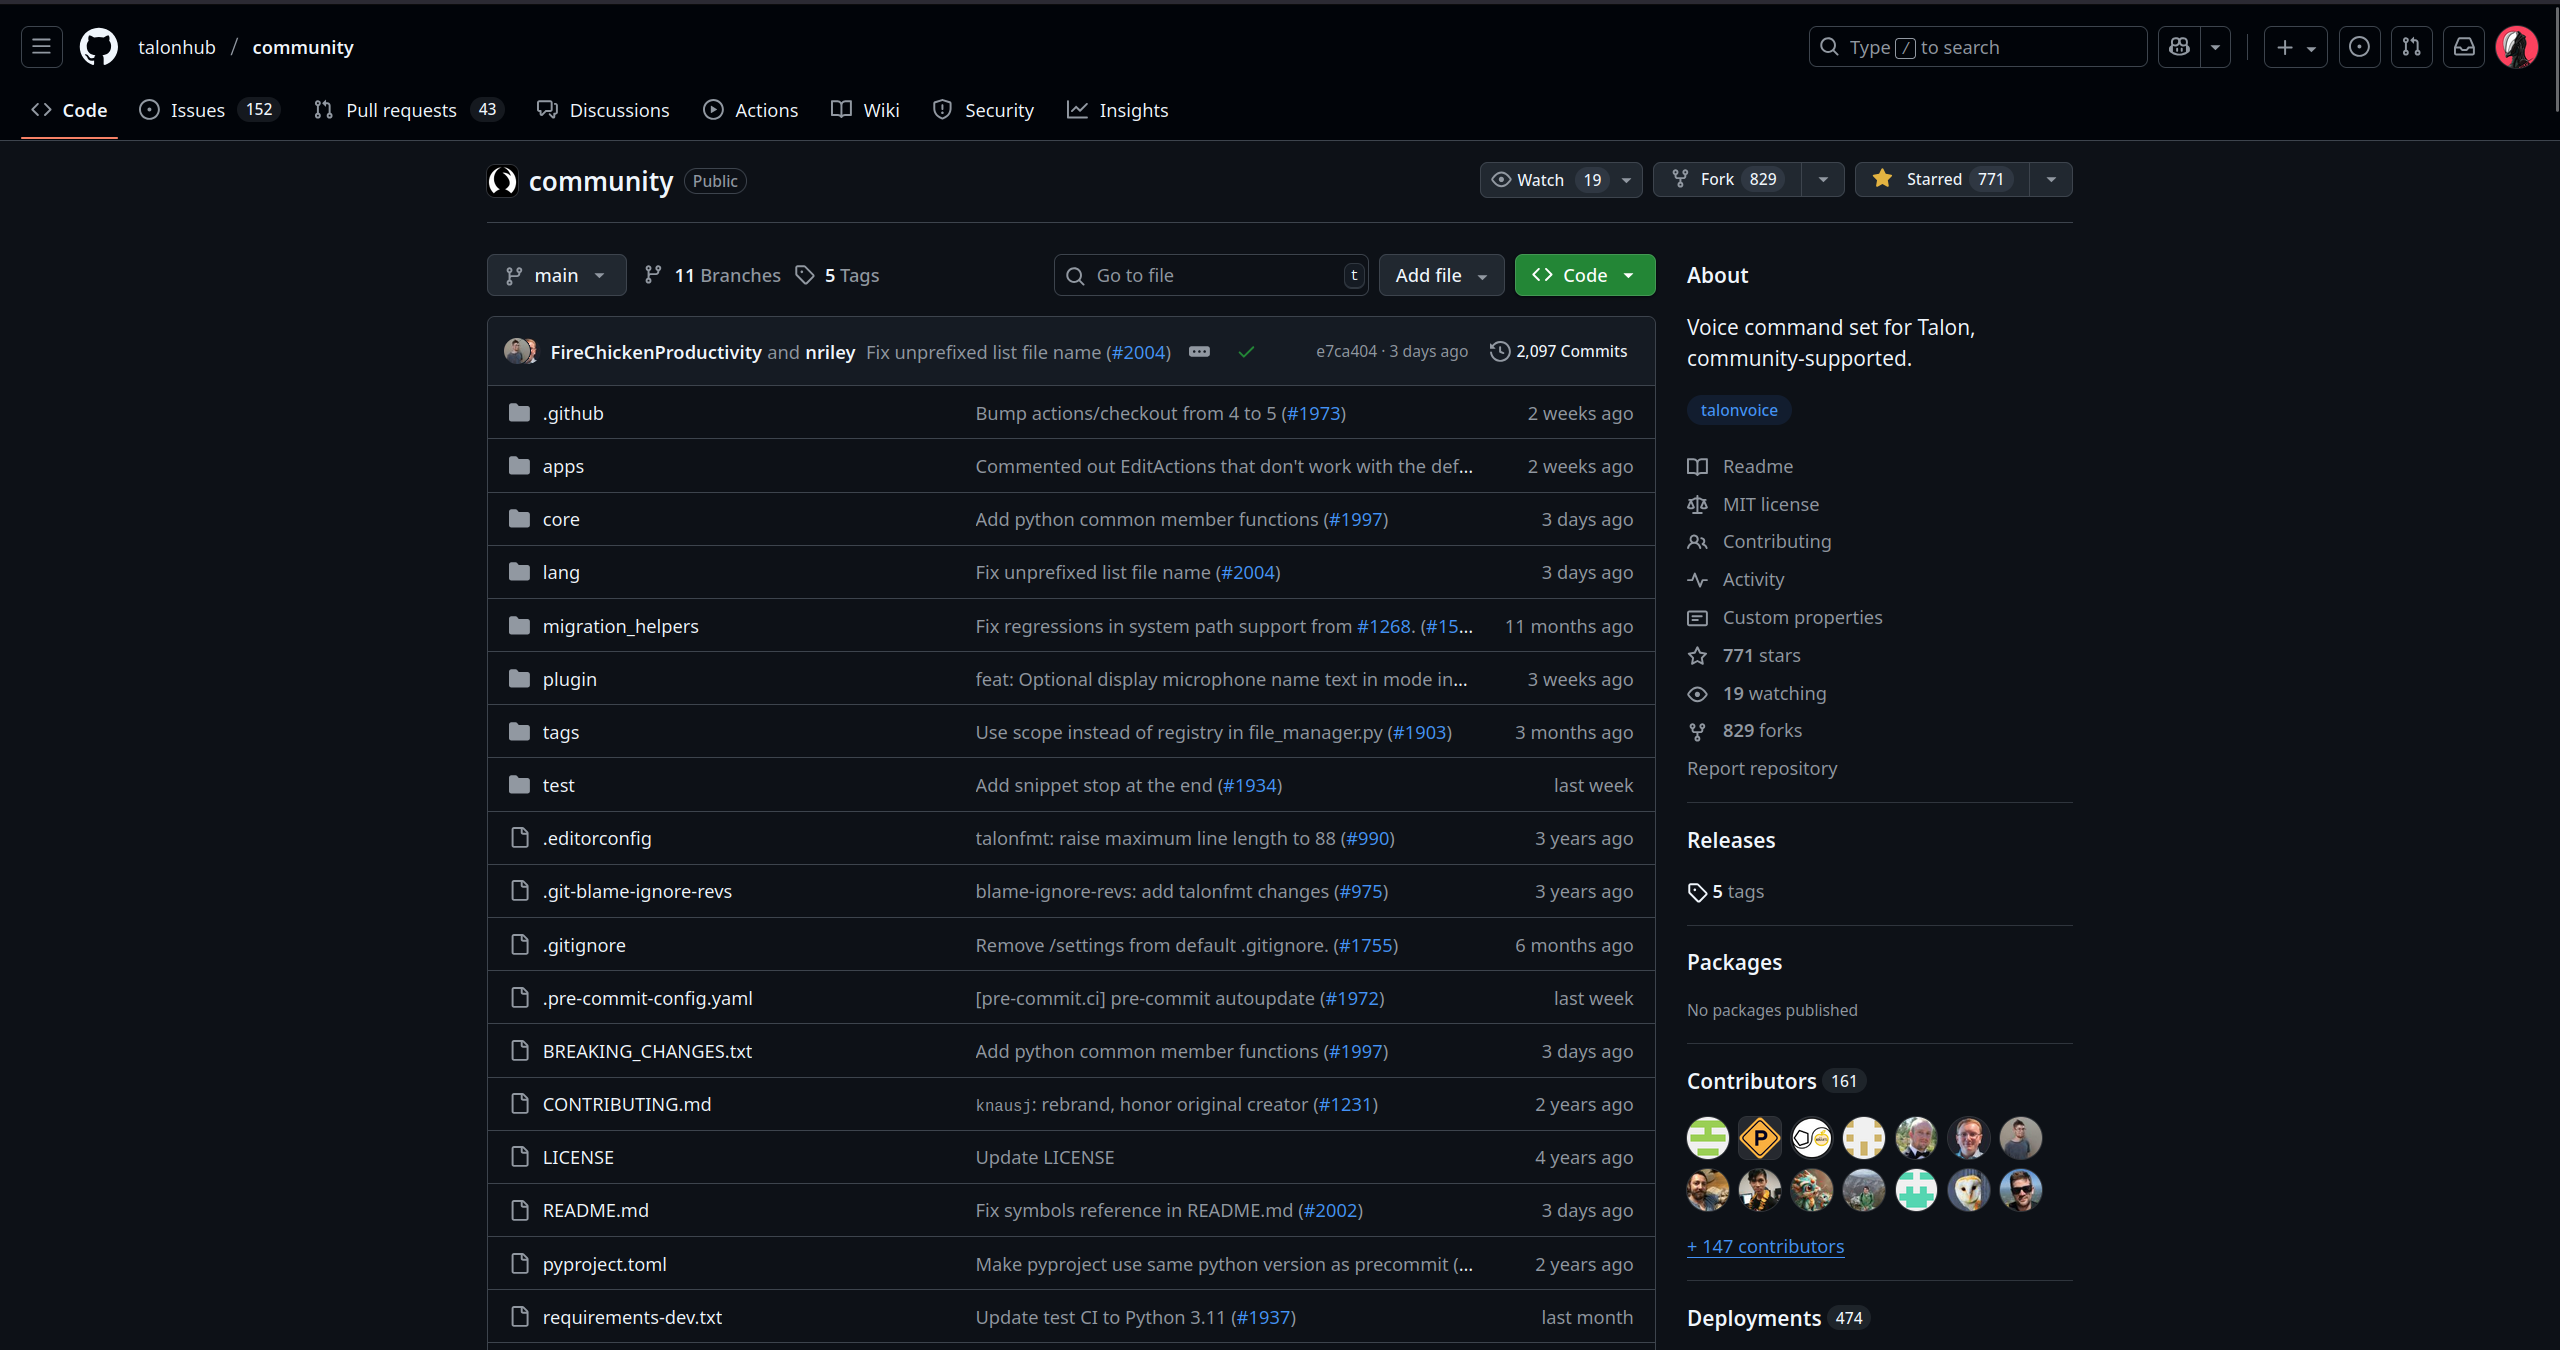
Task: Click the LICENSE file icon
Action: click(x=519, y=1157)
